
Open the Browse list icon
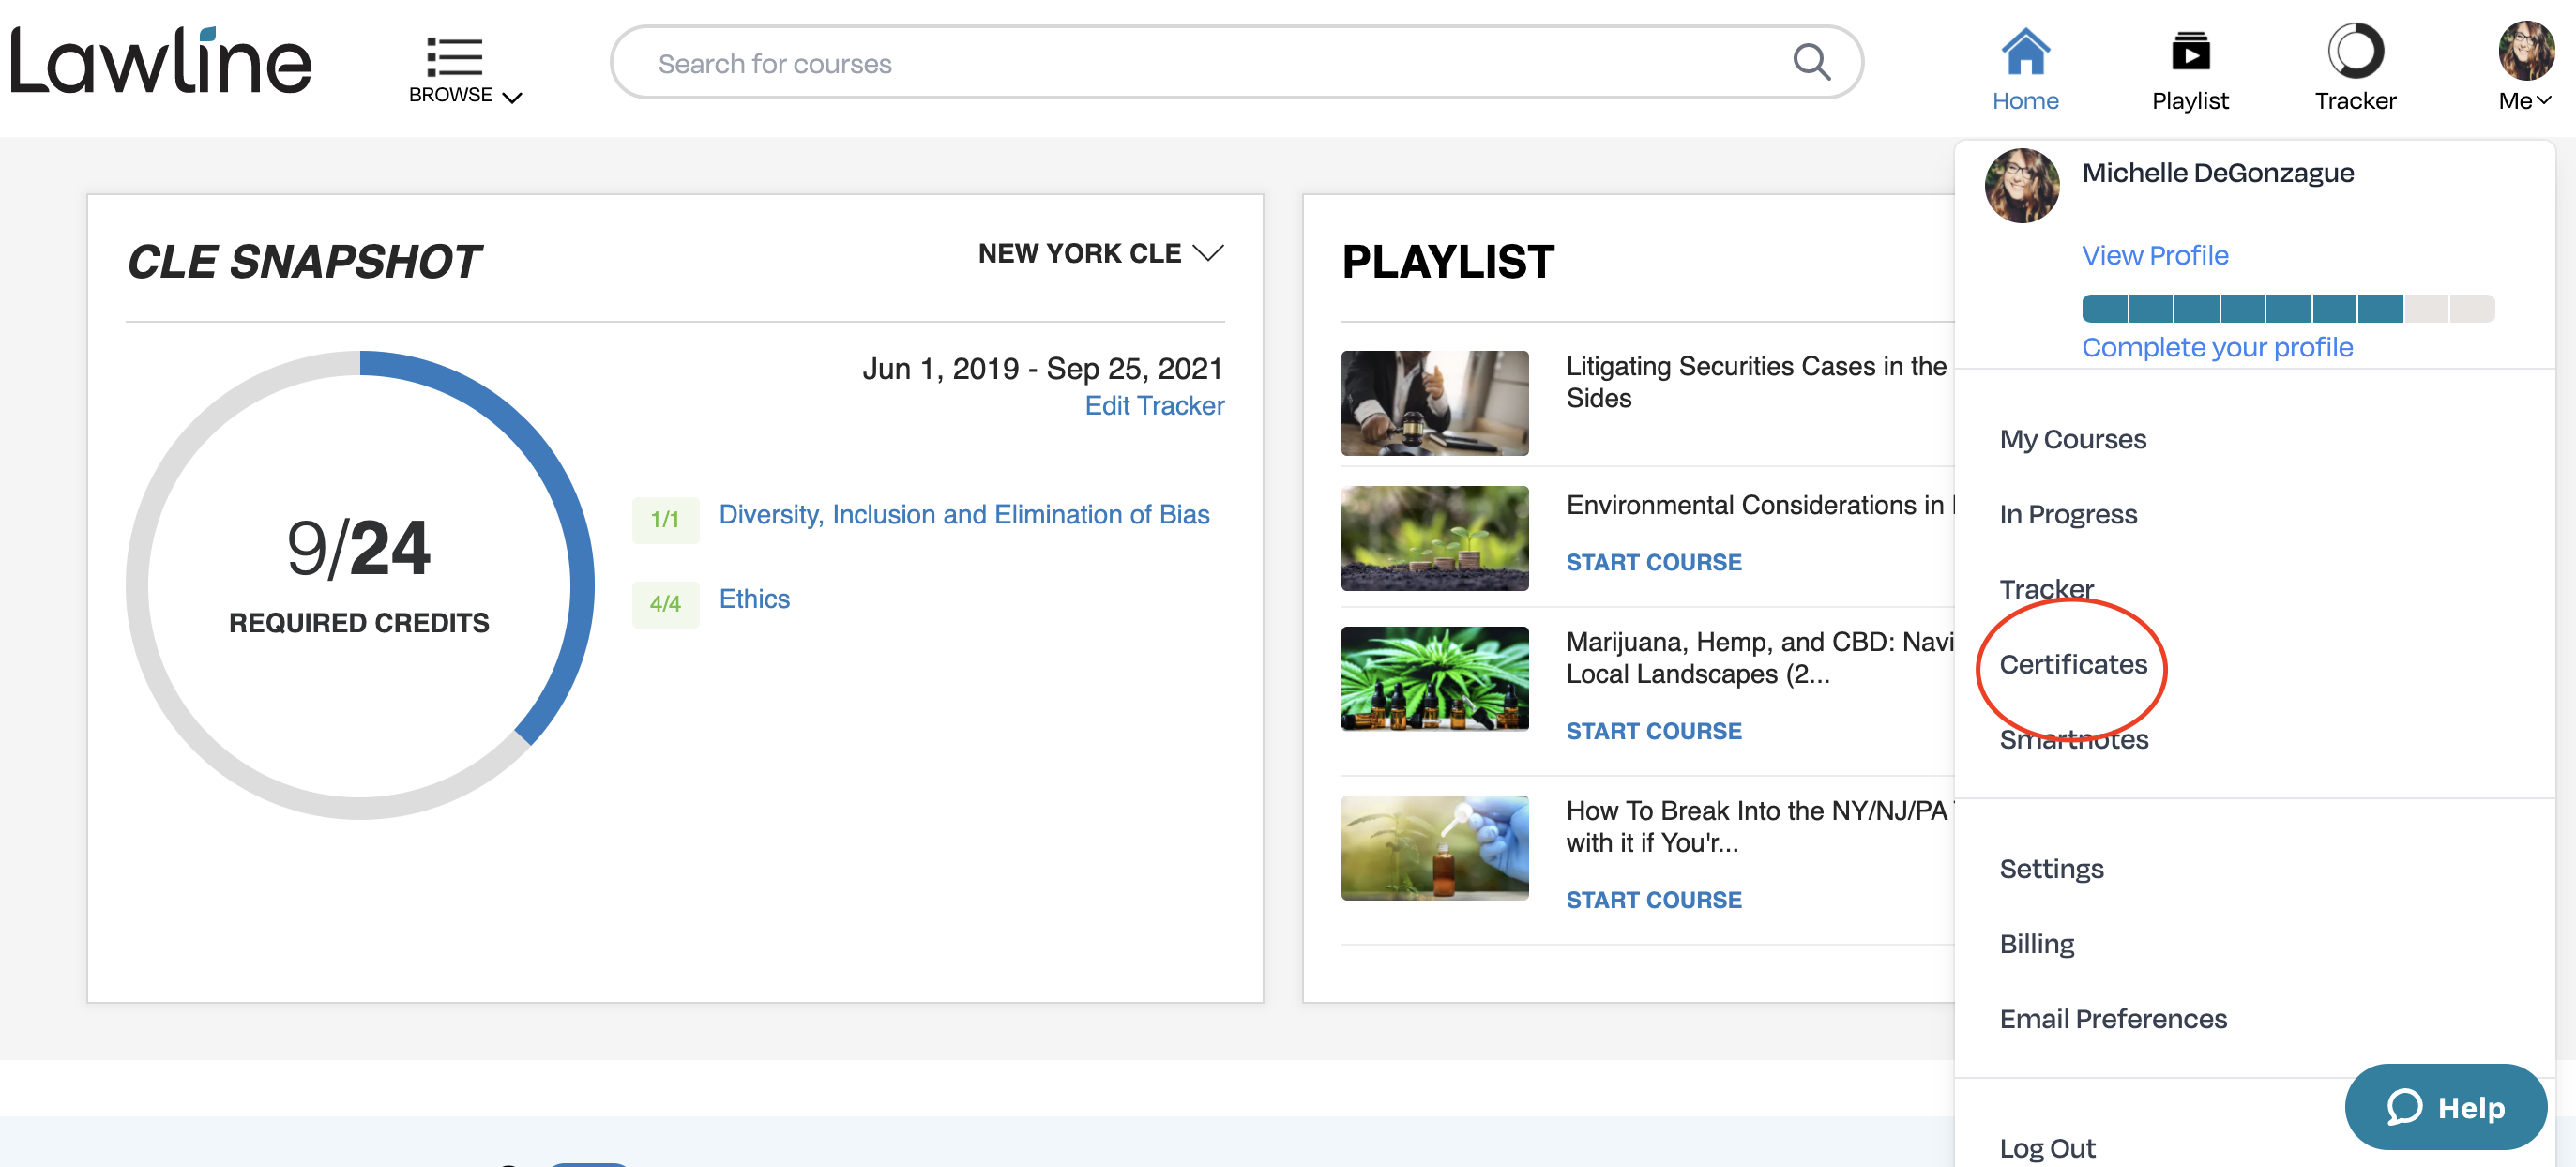[x=454, y=57]
